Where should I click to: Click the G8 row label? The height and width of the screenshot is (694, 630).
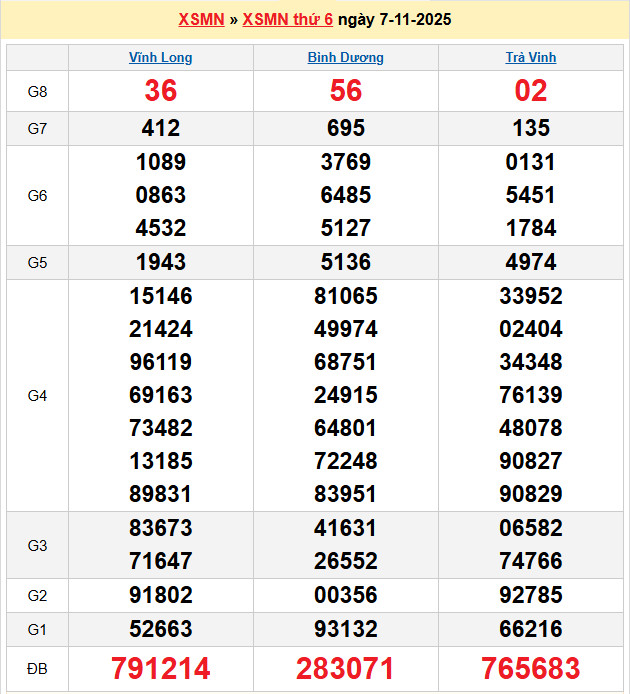point(38,92)
